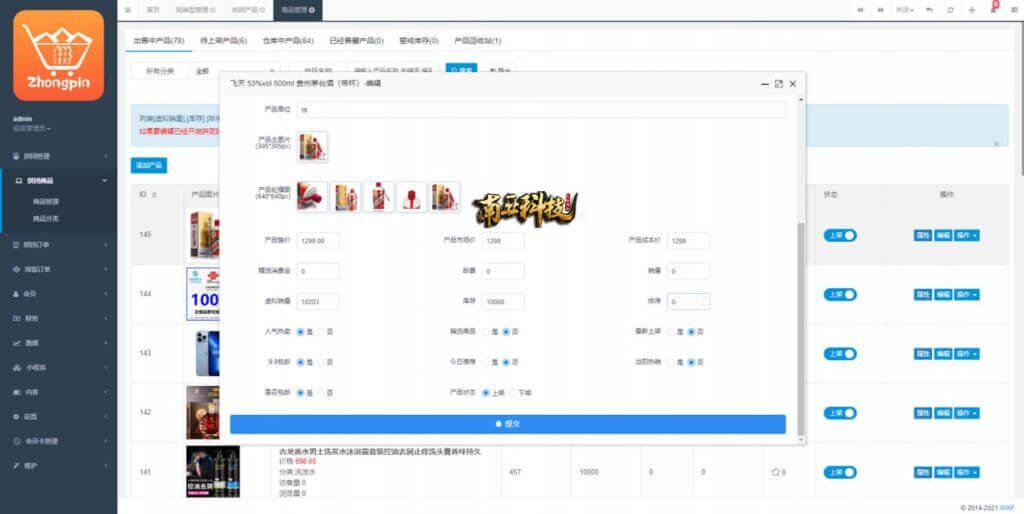The image size is (1024, 514).
Task: Click the notification bell with red badge
Action: point(993,9)
